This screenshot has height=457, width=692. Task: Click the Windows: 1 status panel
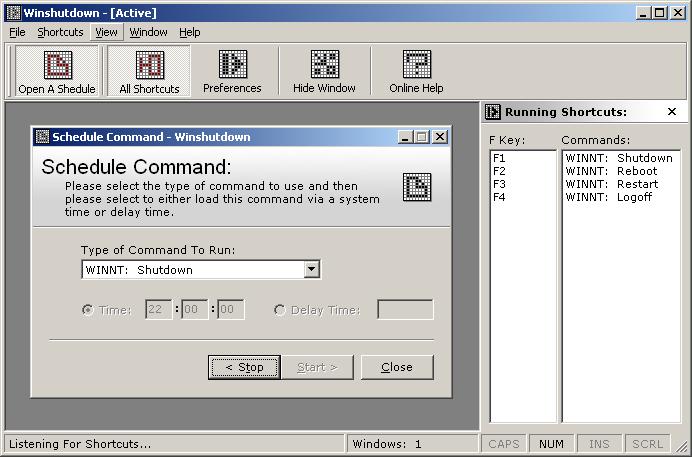(x=413, y=444)
